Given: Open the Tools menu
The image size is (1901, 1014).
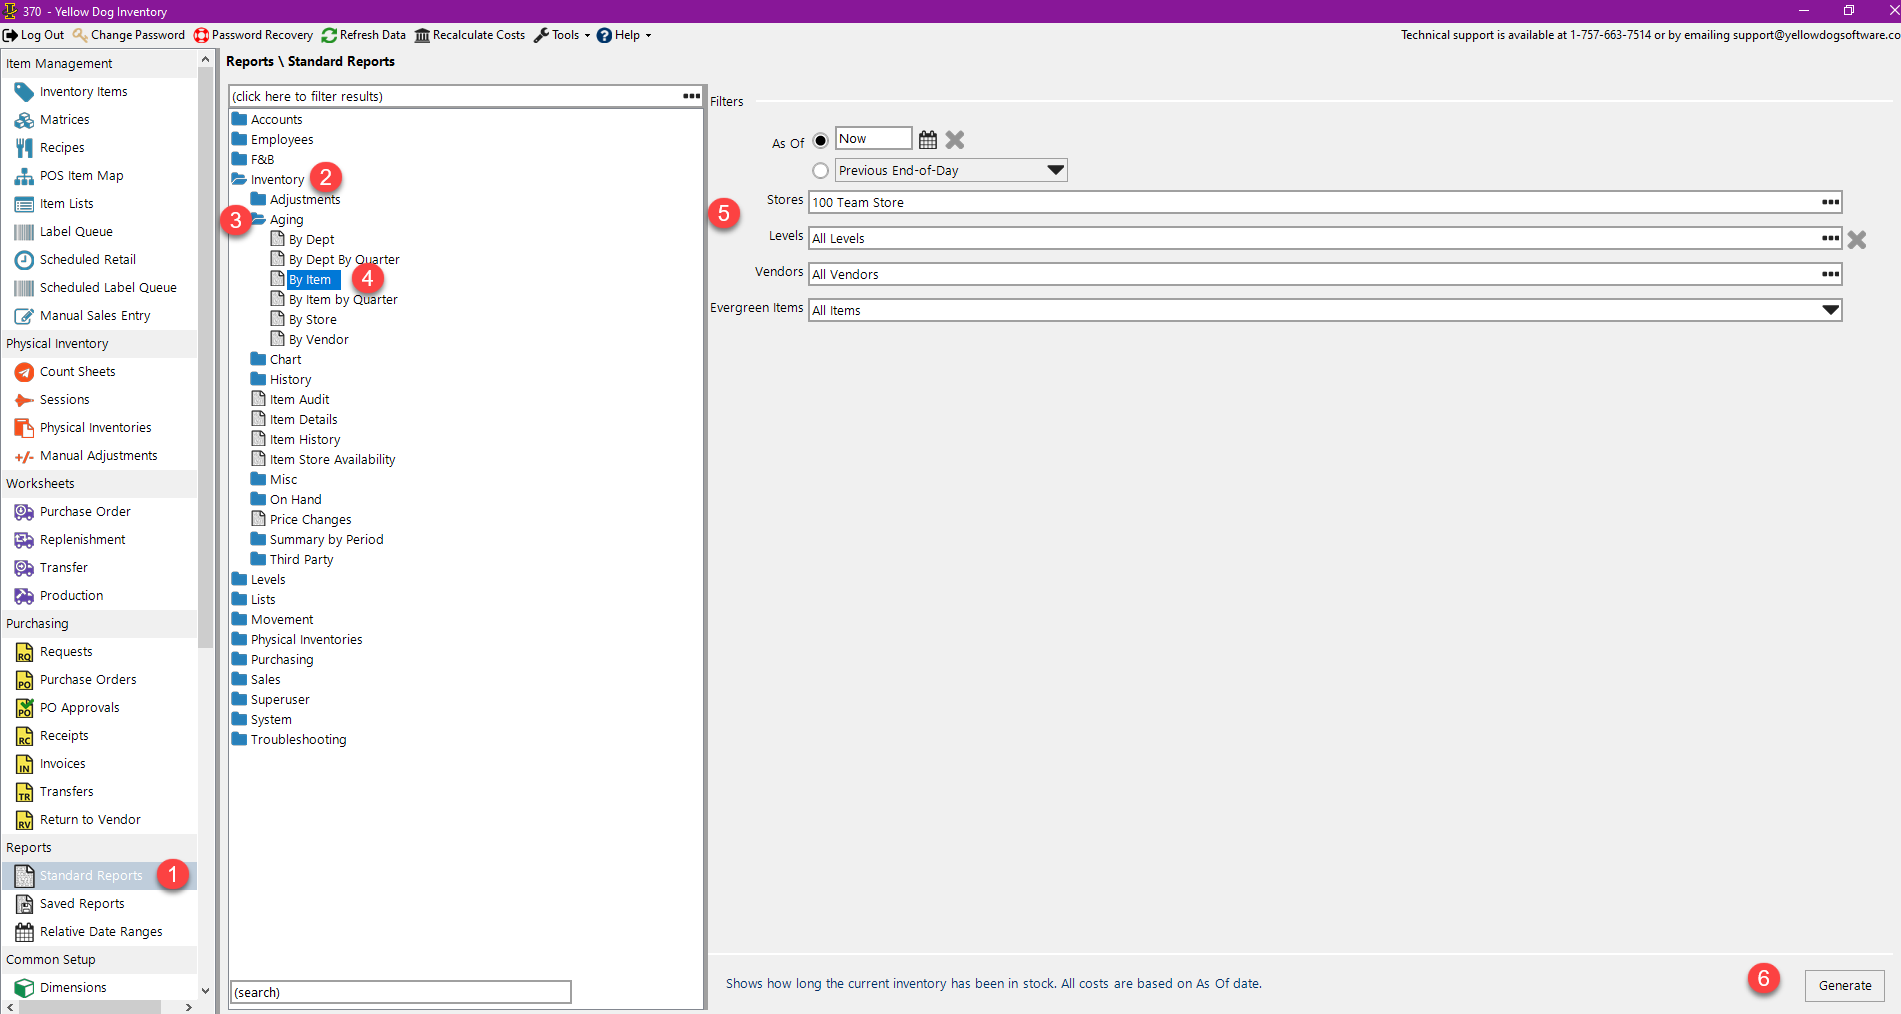Looking at the screenshot, I should pos(562,35).
